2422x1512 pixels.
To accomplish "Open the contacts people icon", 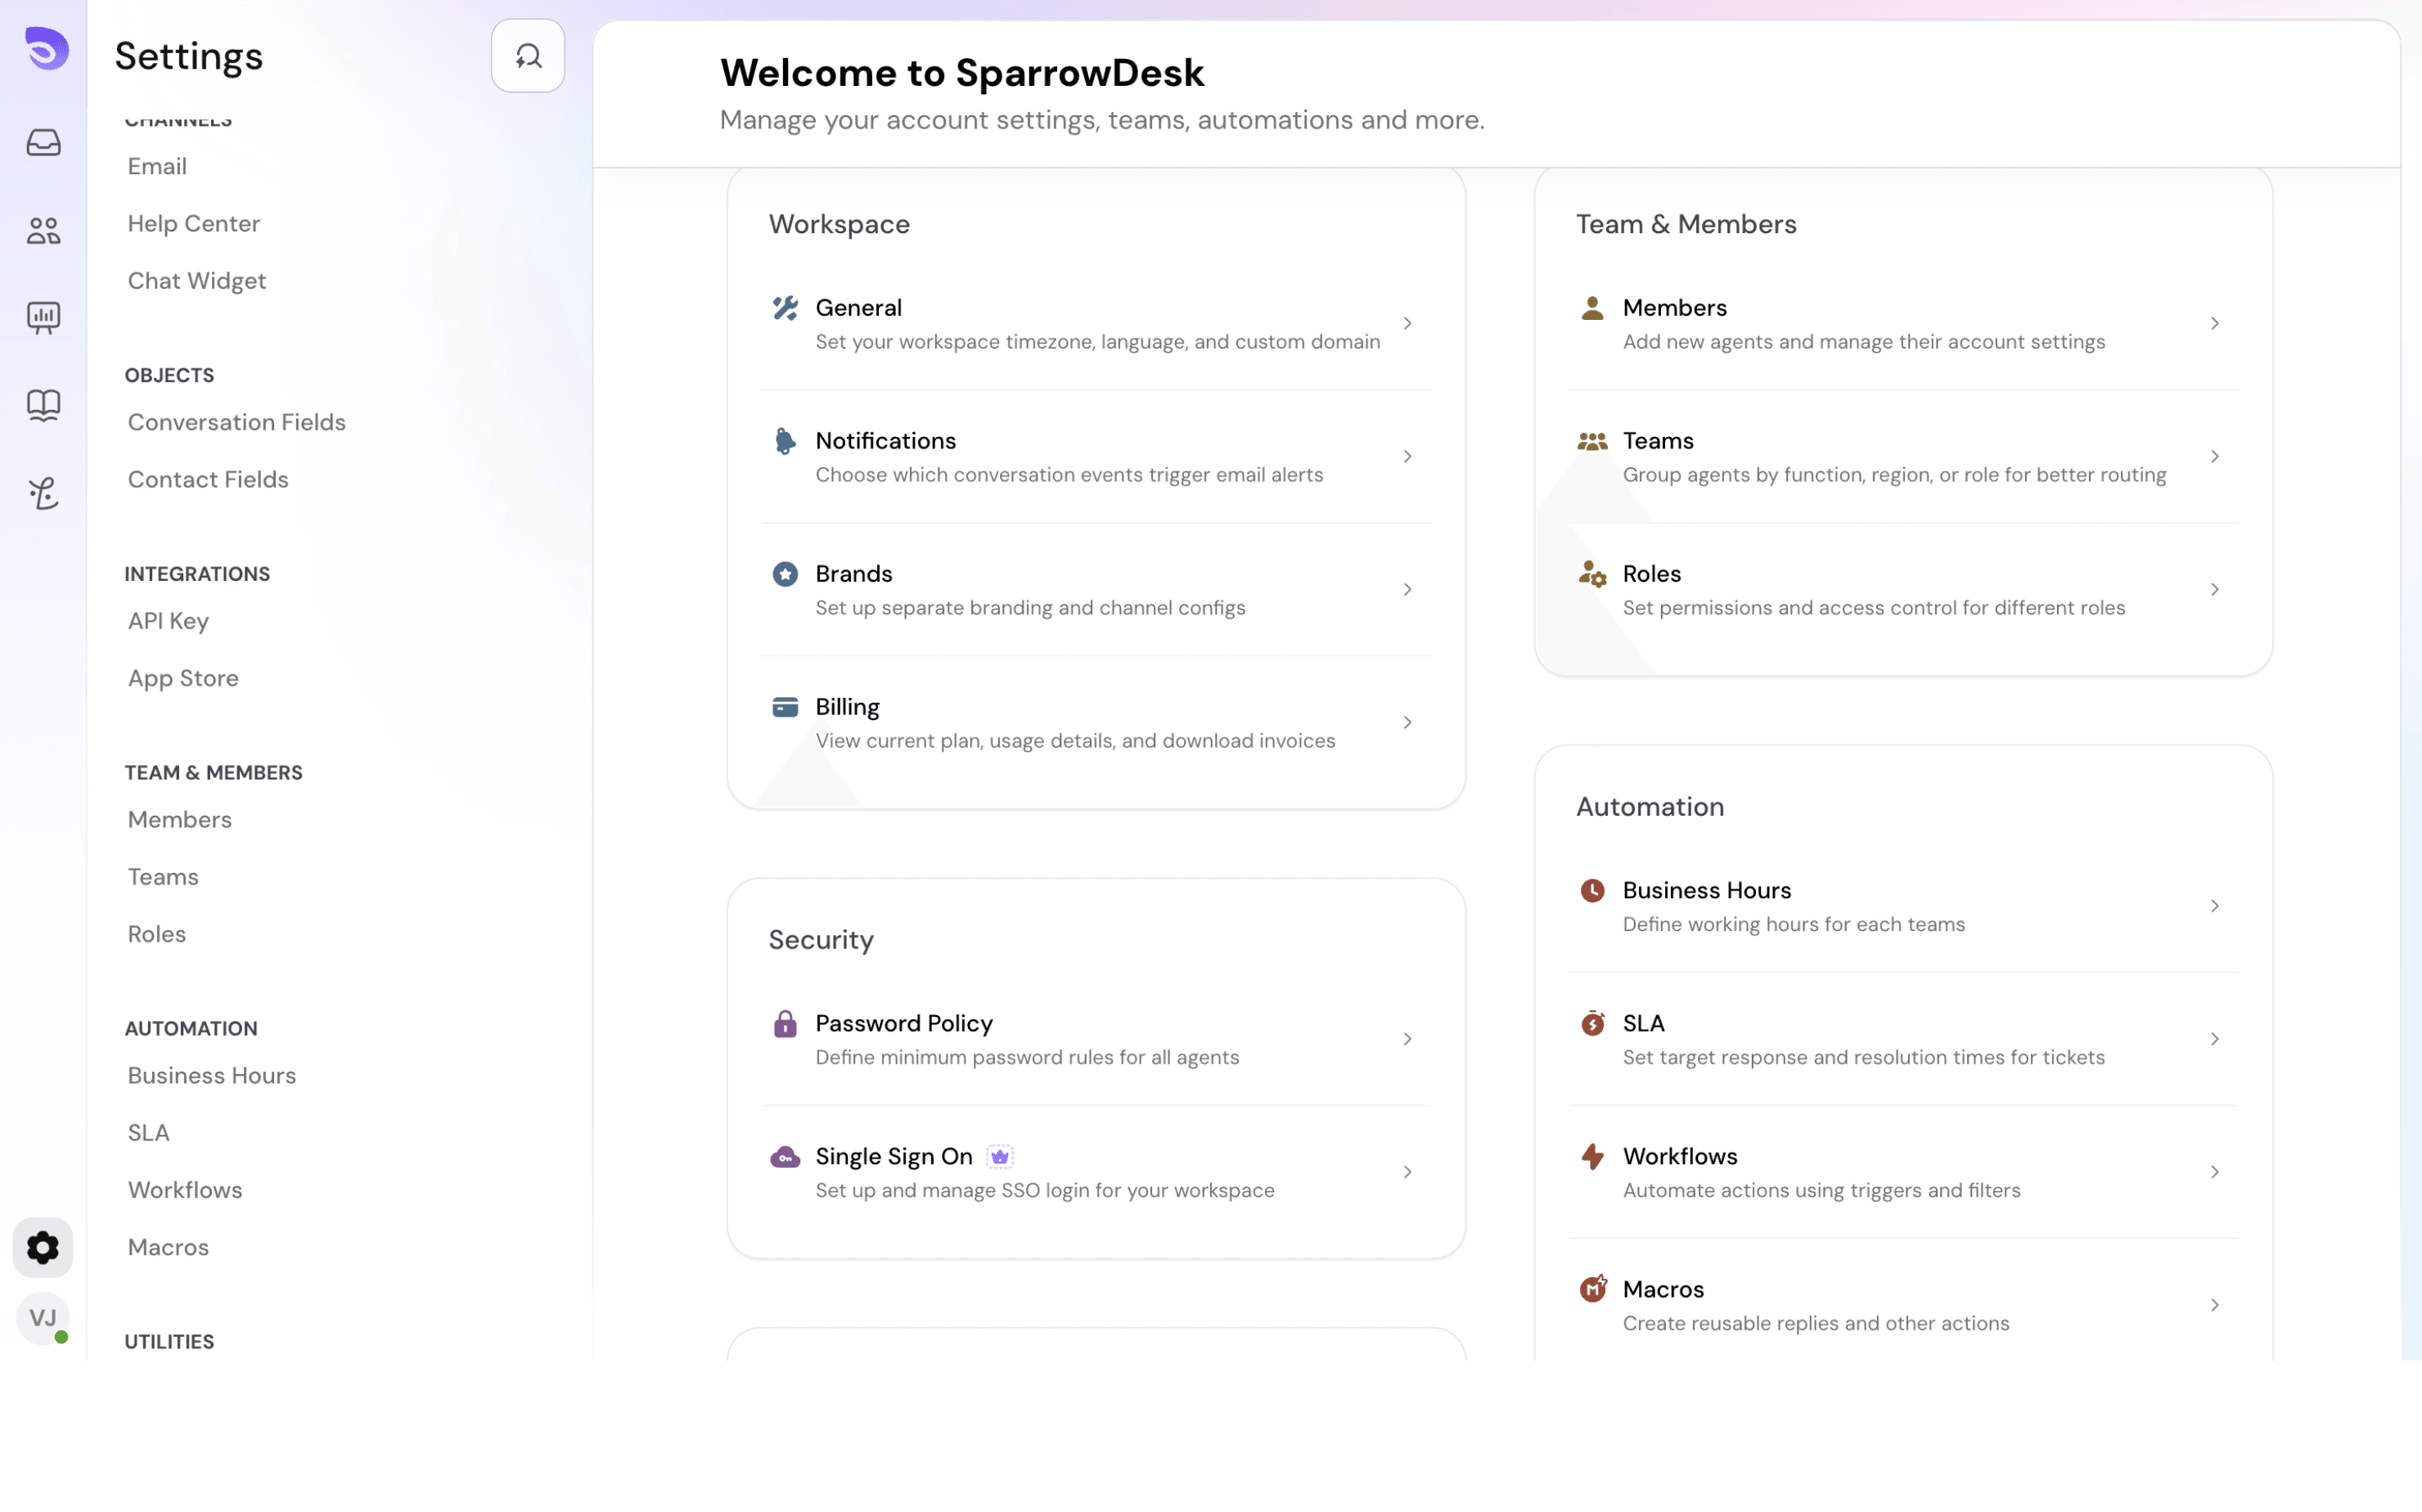I will coord(43,231).
